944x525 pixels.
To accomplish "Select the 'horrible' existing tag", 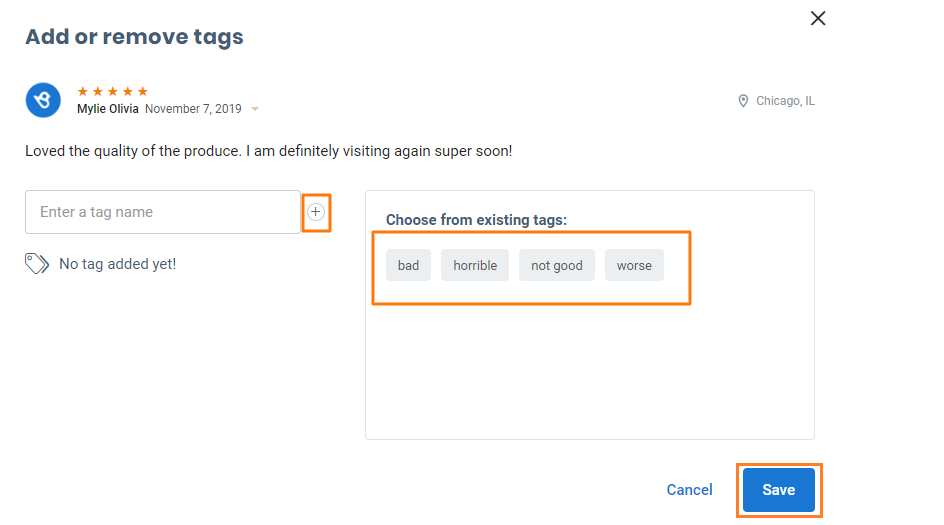I will click(x=475, y=265).
